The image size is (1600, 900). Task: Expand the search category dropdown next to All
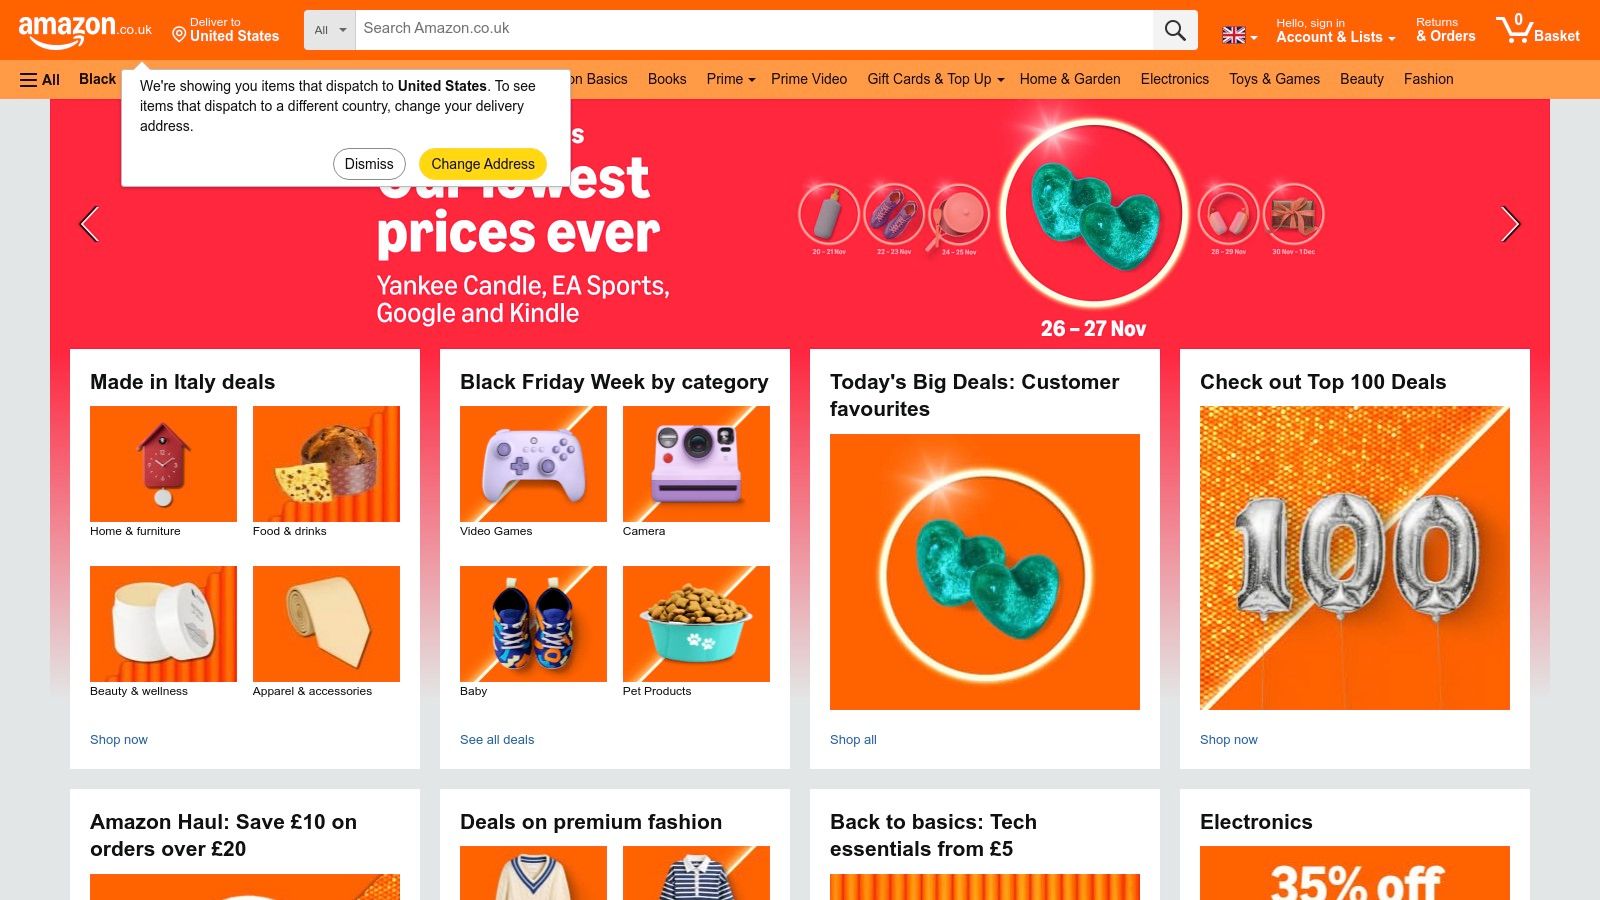pyautogui.click(x=328, y=30)
